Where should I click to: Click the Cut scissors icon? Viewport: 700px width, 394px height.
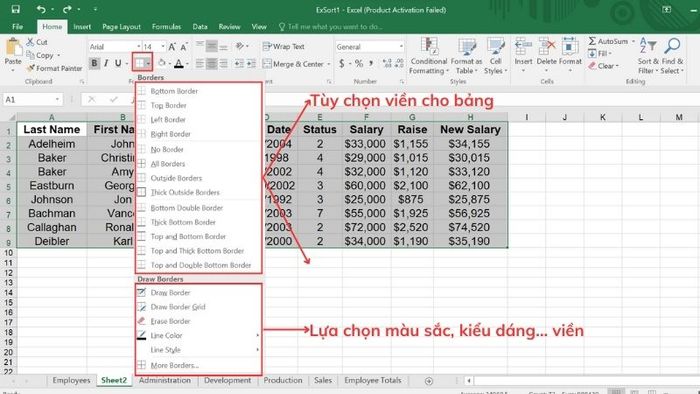click(x=30, y=42)
